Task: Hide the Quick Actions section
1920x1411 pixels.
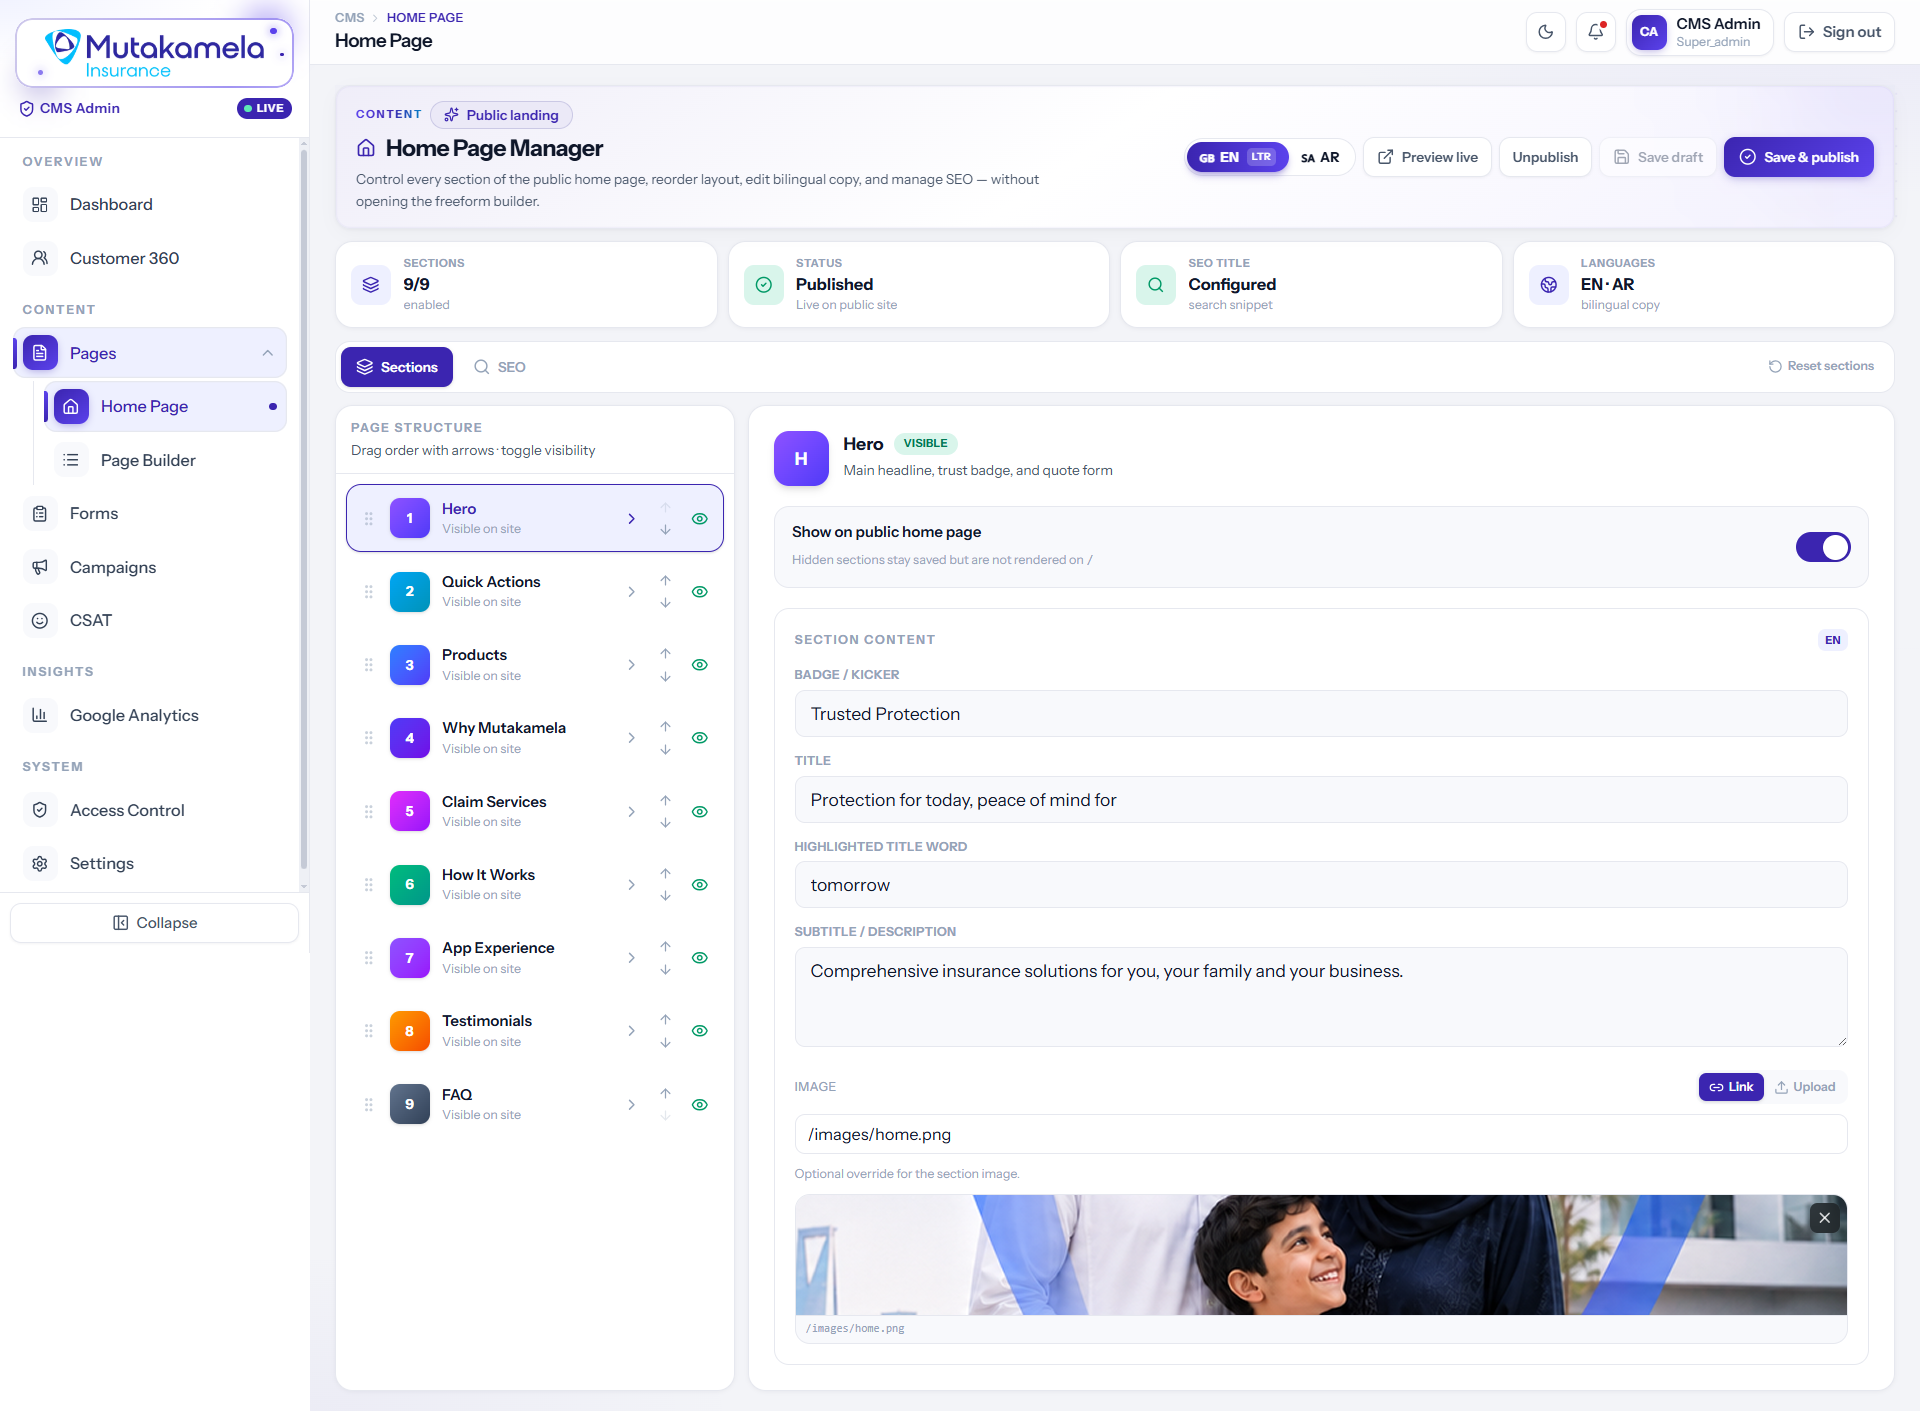Action: (700, 592)
